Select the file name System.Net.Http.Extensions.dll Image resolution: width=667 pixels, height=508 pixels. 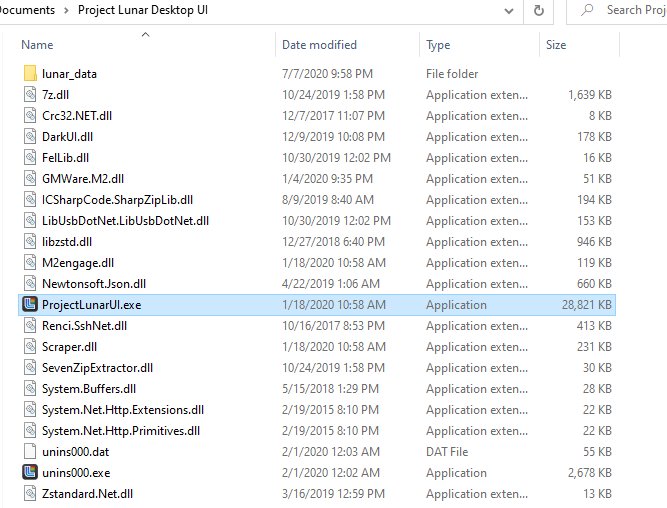tap(123, 410)
